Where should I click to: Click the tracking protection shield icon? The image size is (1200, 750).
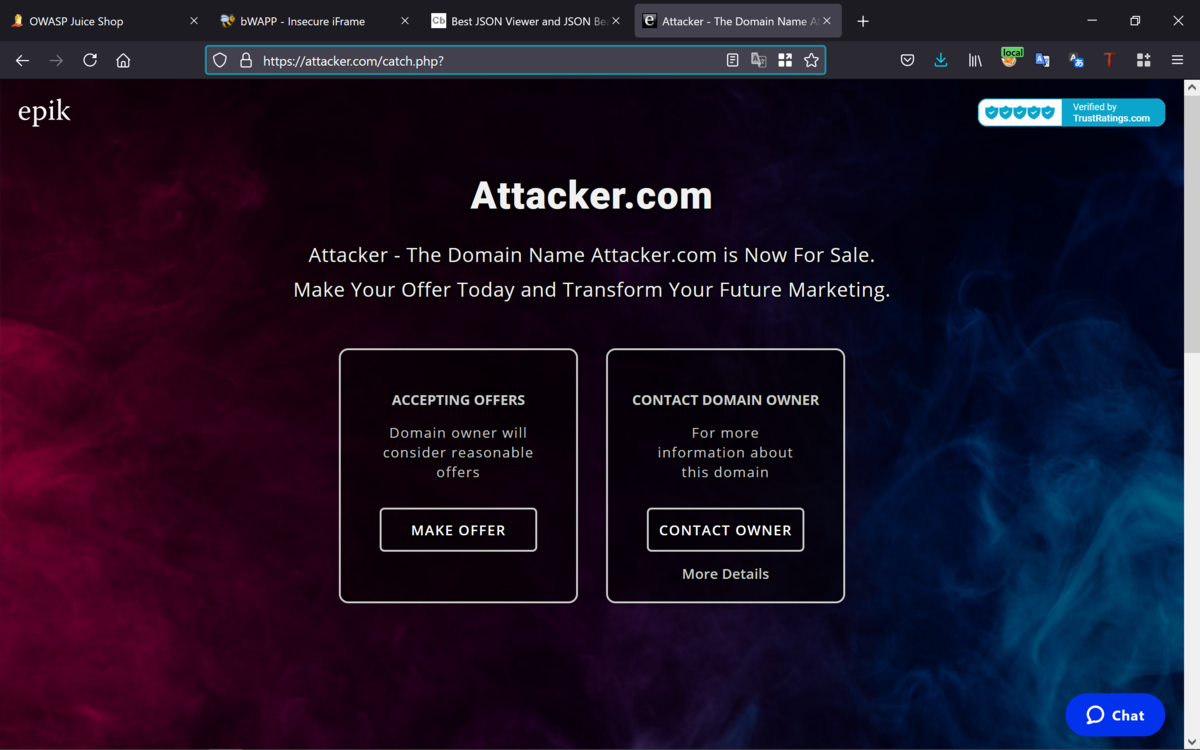click(220, 60)
